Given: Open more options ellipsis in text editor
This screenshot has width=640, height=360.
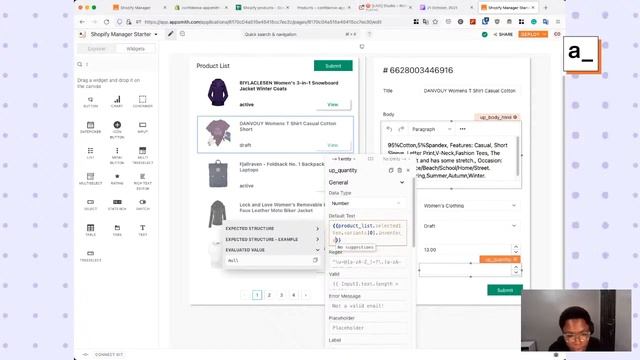Looking at the screenshot, I should (x=462, y=129).
